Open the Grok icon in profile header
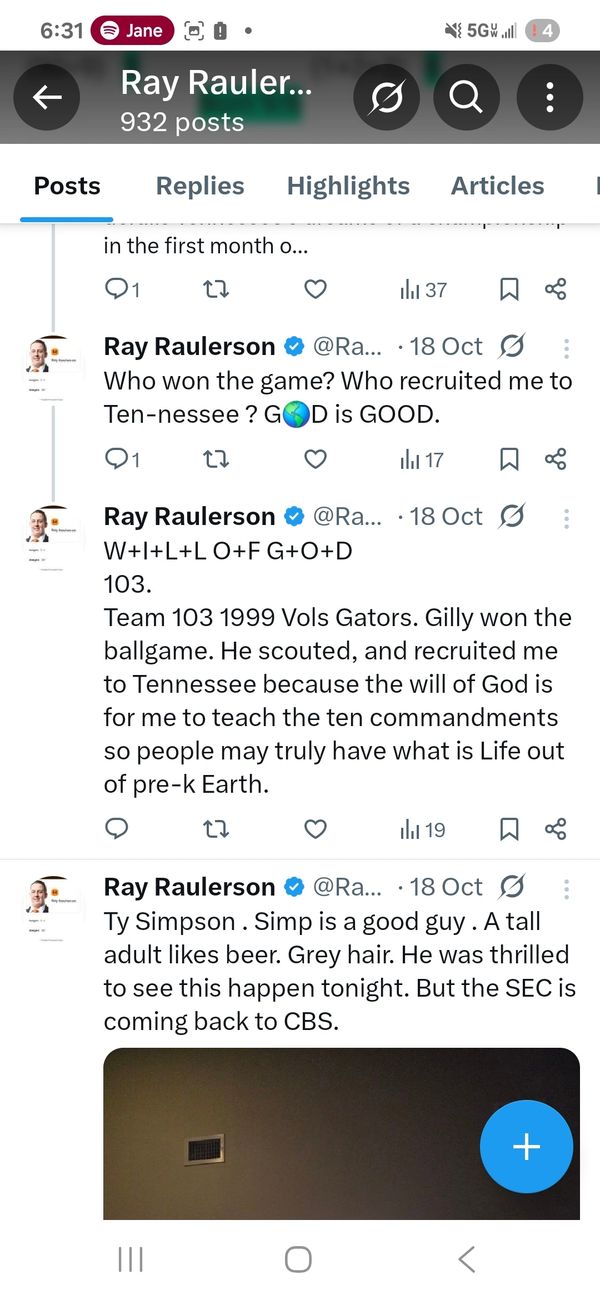The height and width of the screenshot is (1300, 600). [x=385, y=97]
